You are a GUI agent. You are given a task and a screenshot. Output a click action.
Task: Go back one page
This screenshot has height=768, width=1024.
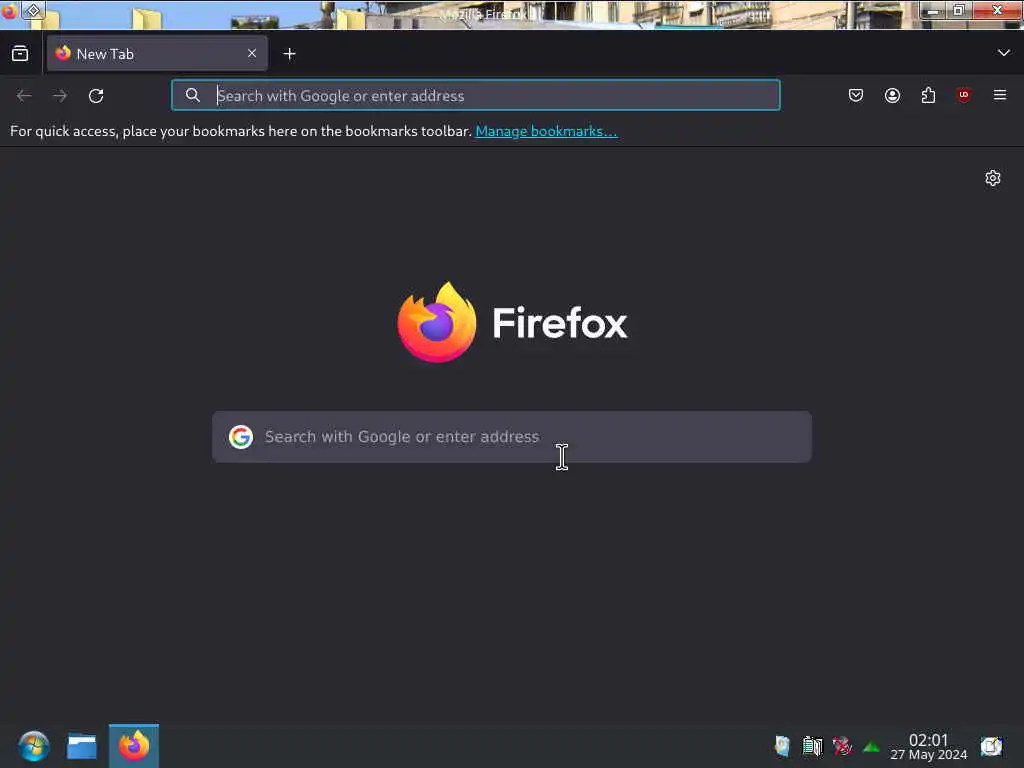24,96
